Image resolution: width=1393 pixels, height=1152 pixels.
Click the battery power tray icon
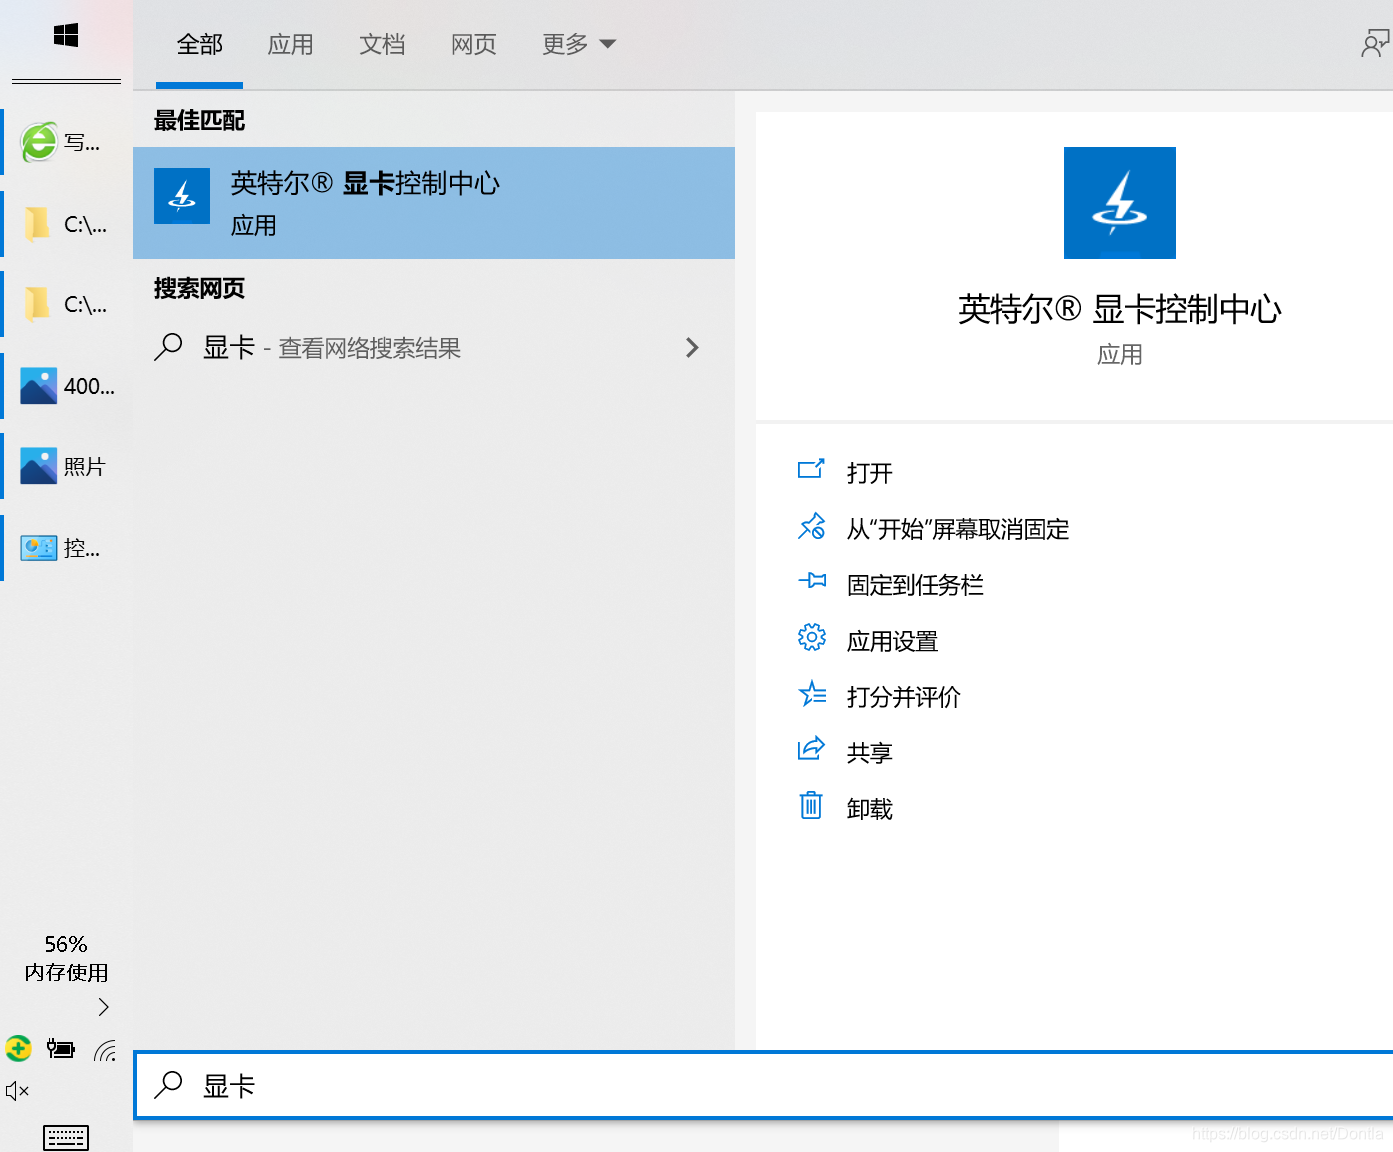61,1049
